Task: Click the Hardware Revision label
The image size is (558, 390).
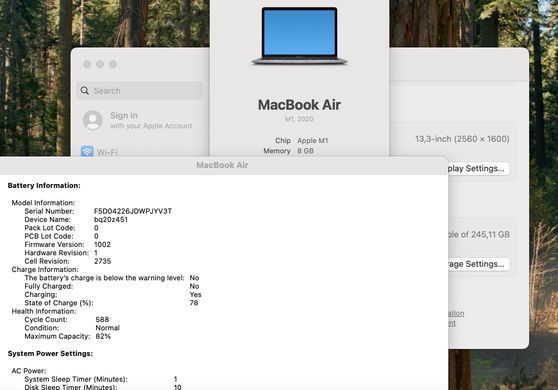Action: 57,253
